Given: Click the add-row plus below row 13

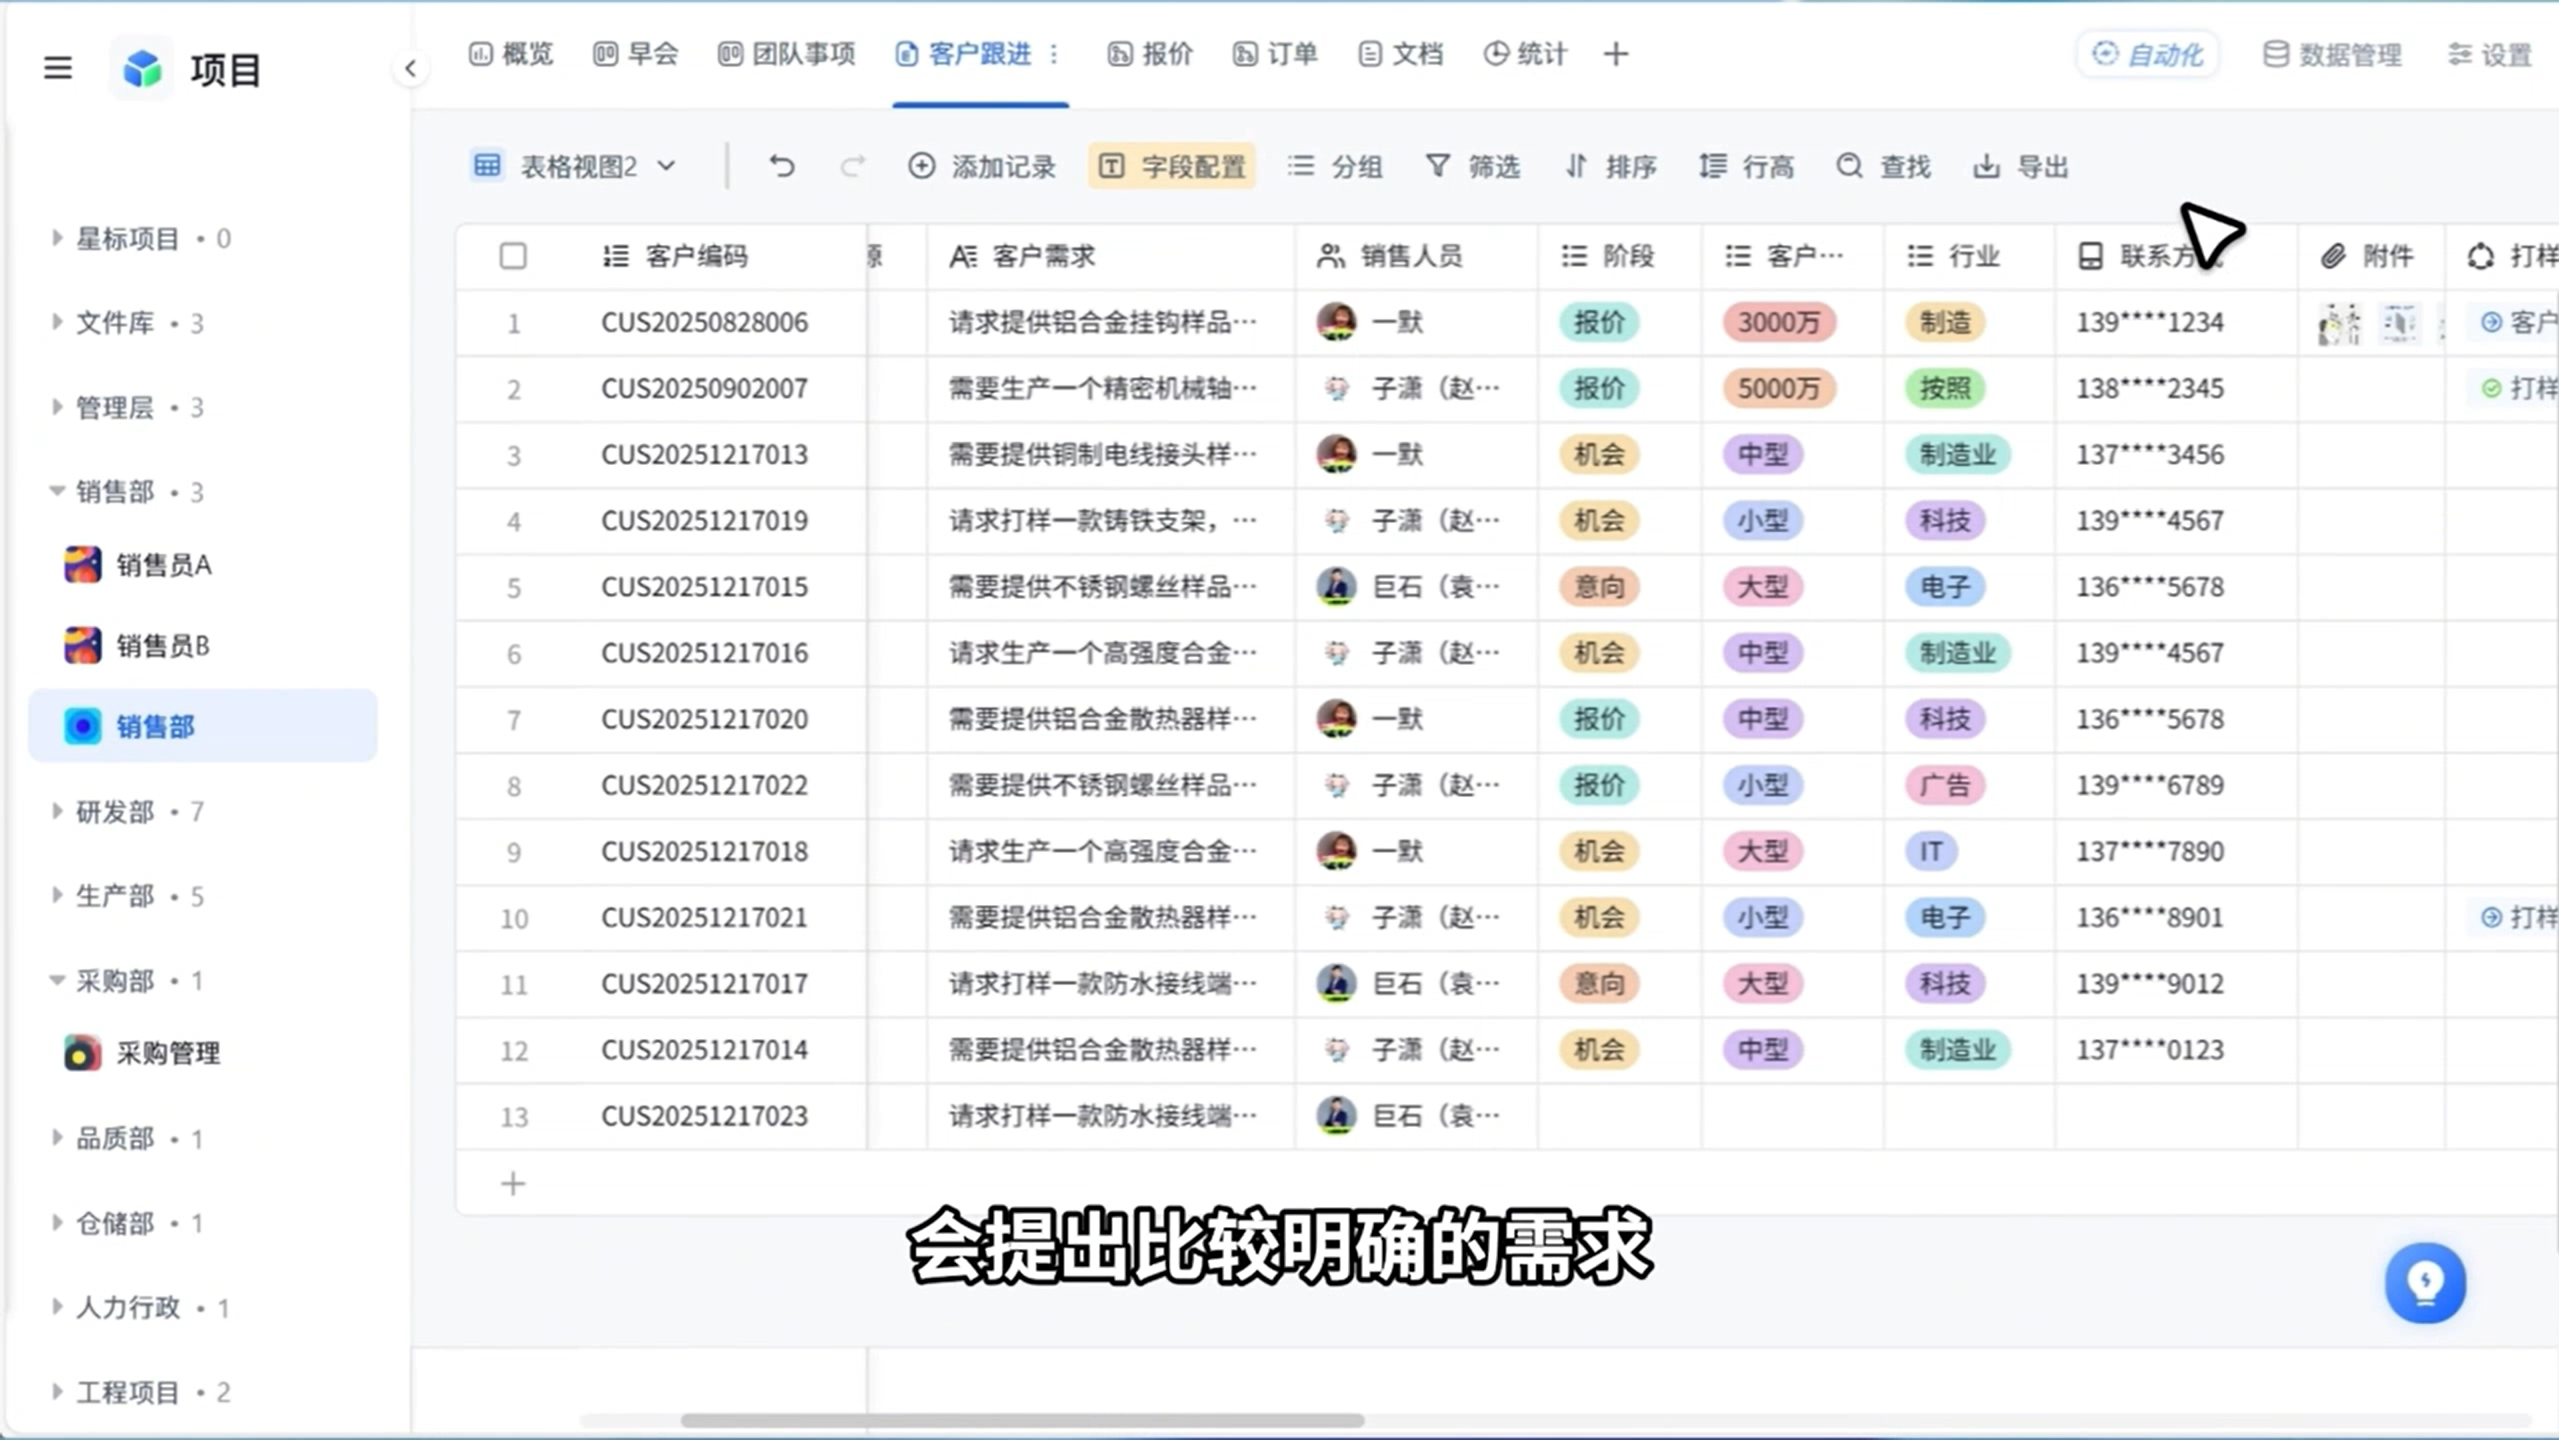Looking at the screenshot, I should (513, 1184).
